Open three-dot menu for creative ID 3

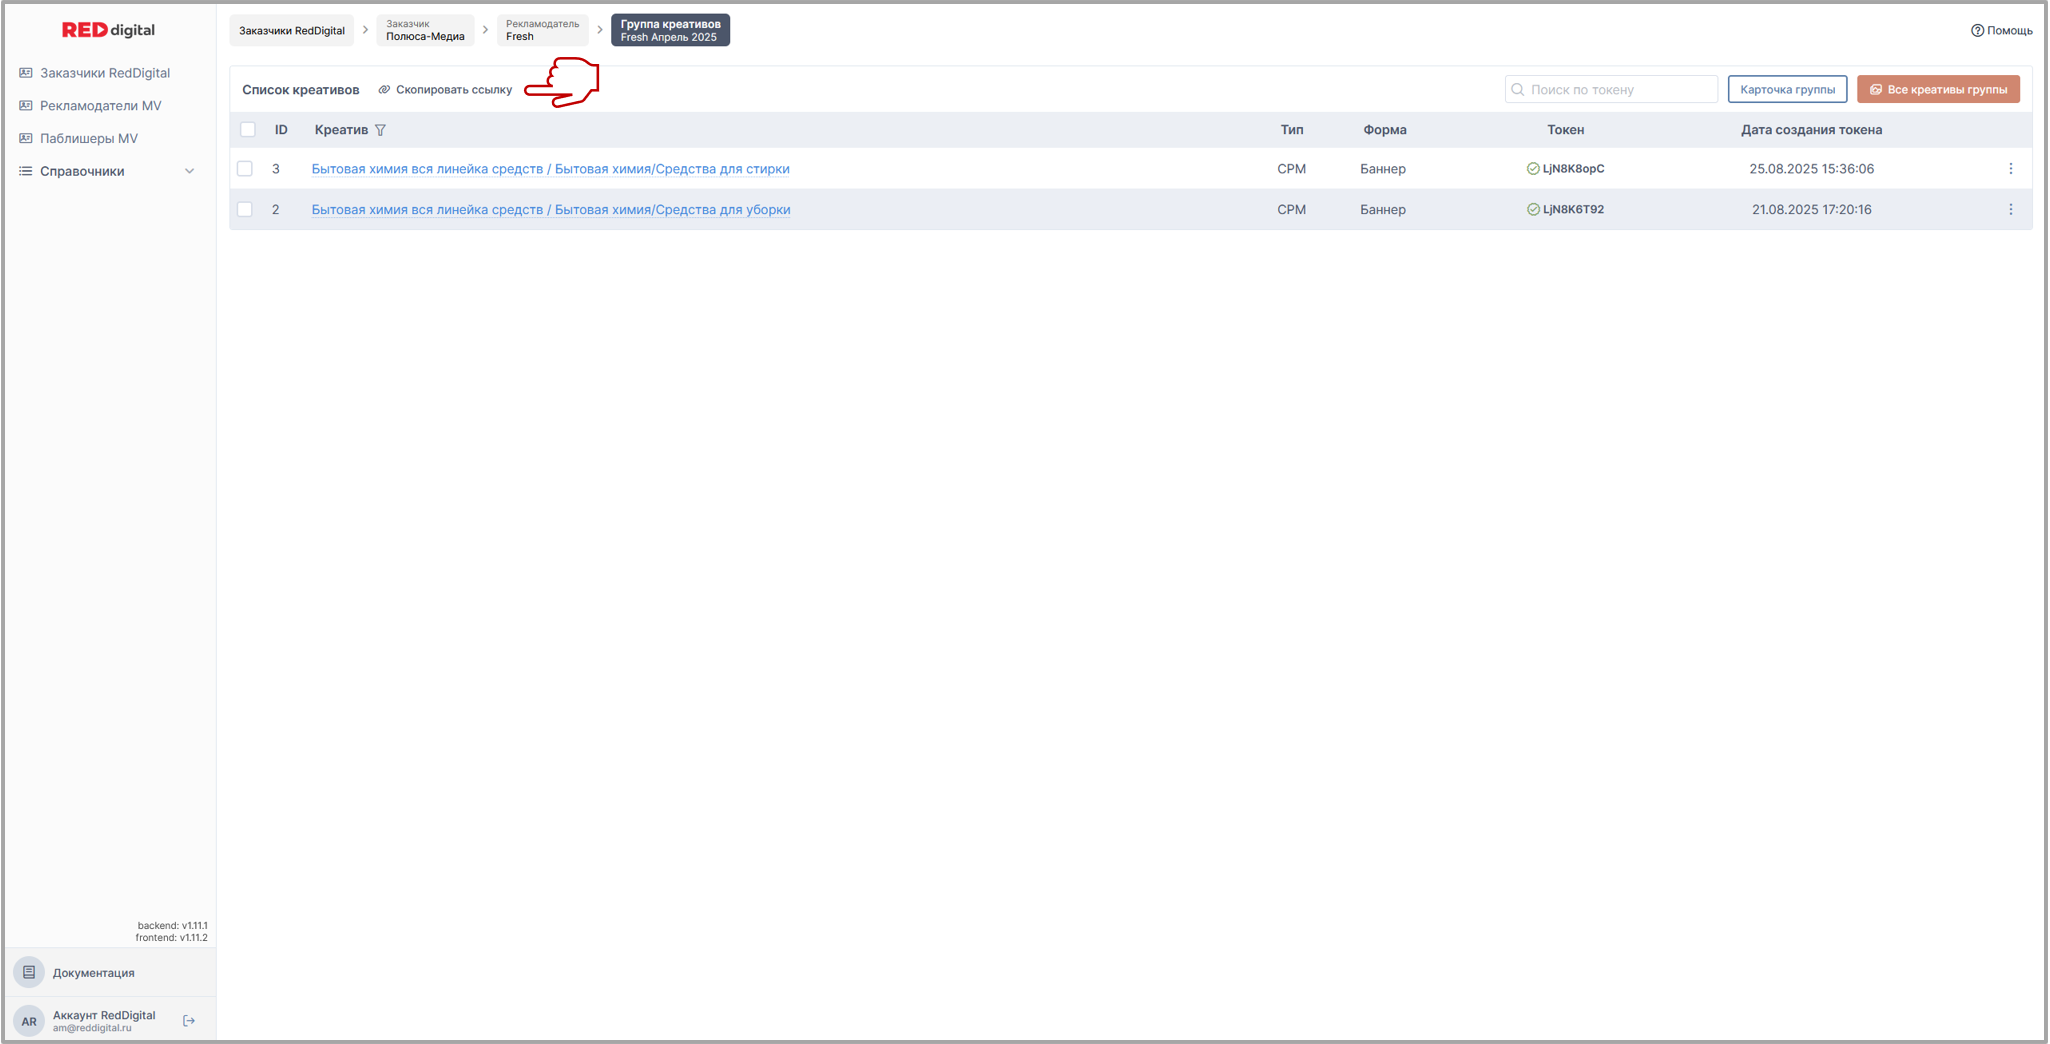[2010, 169]
